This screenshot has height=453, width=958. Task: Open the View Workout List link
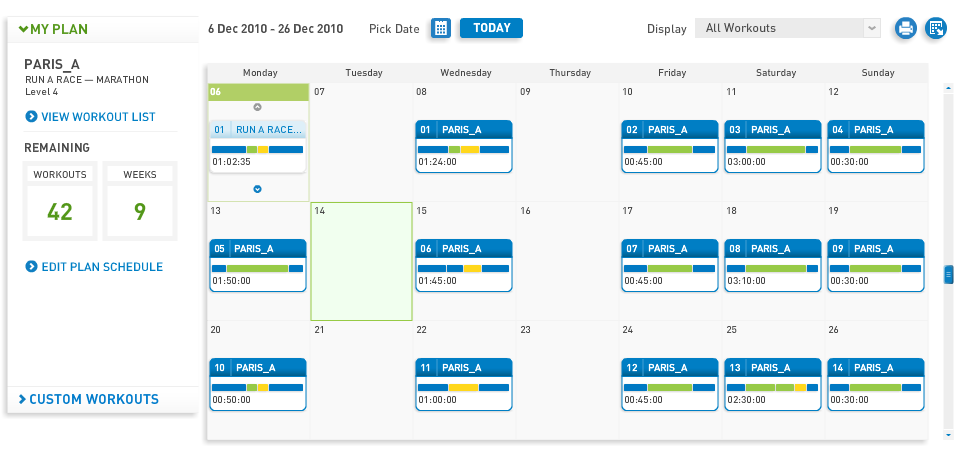click(98, 117)
